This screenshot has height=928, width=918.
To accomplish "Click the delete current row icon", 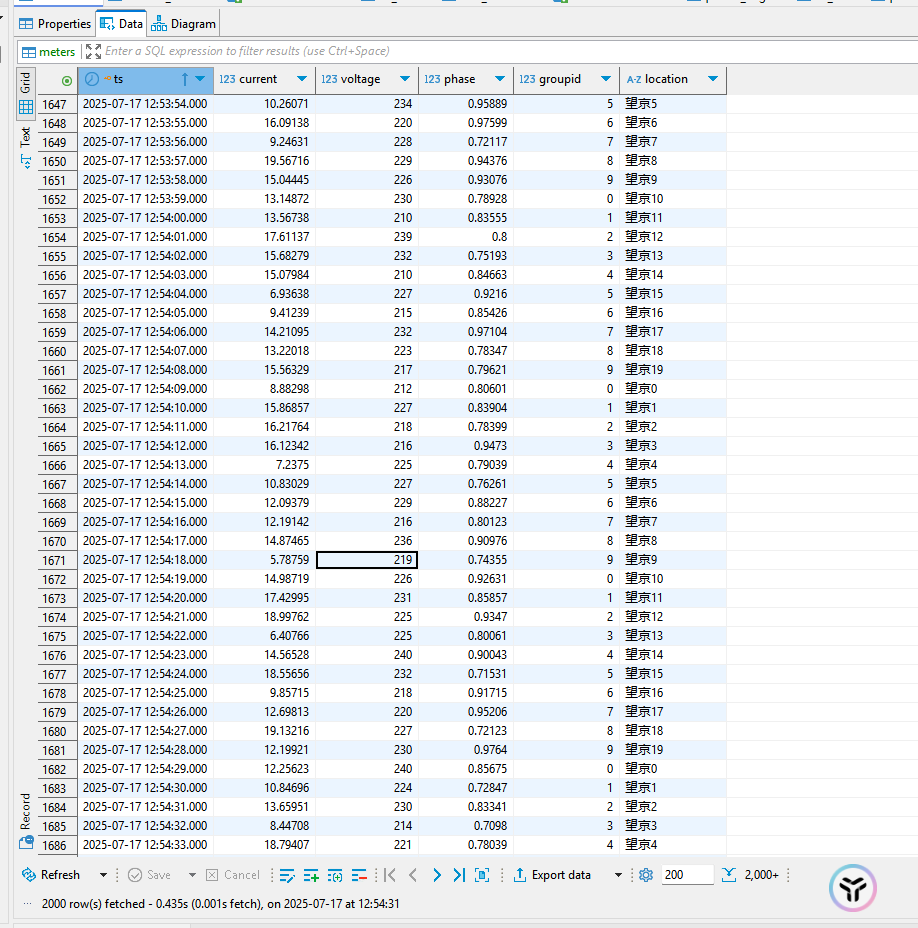I will click(x=359, y=875).
